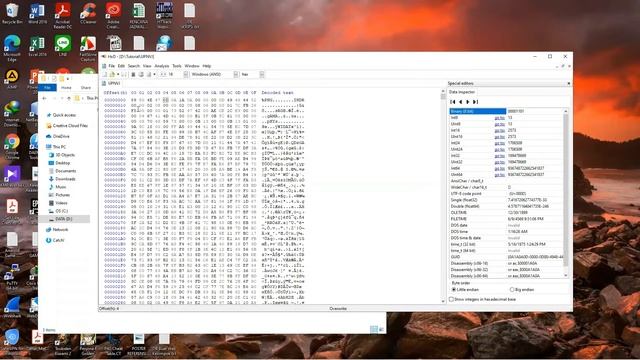Open HxD Tools menu

177,66
